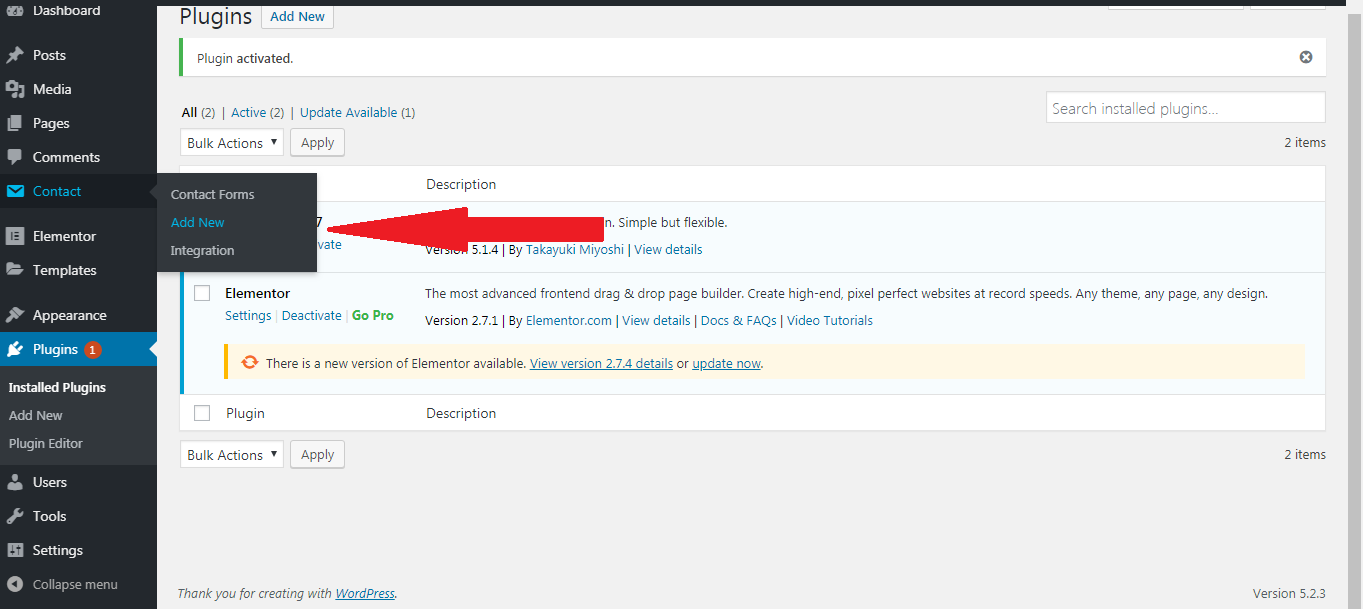The width and height of the screenshot is (1363, 609).
Task: Click View version 2.7.4 details link
Action: pyautogui.click(x=601, y=363)
